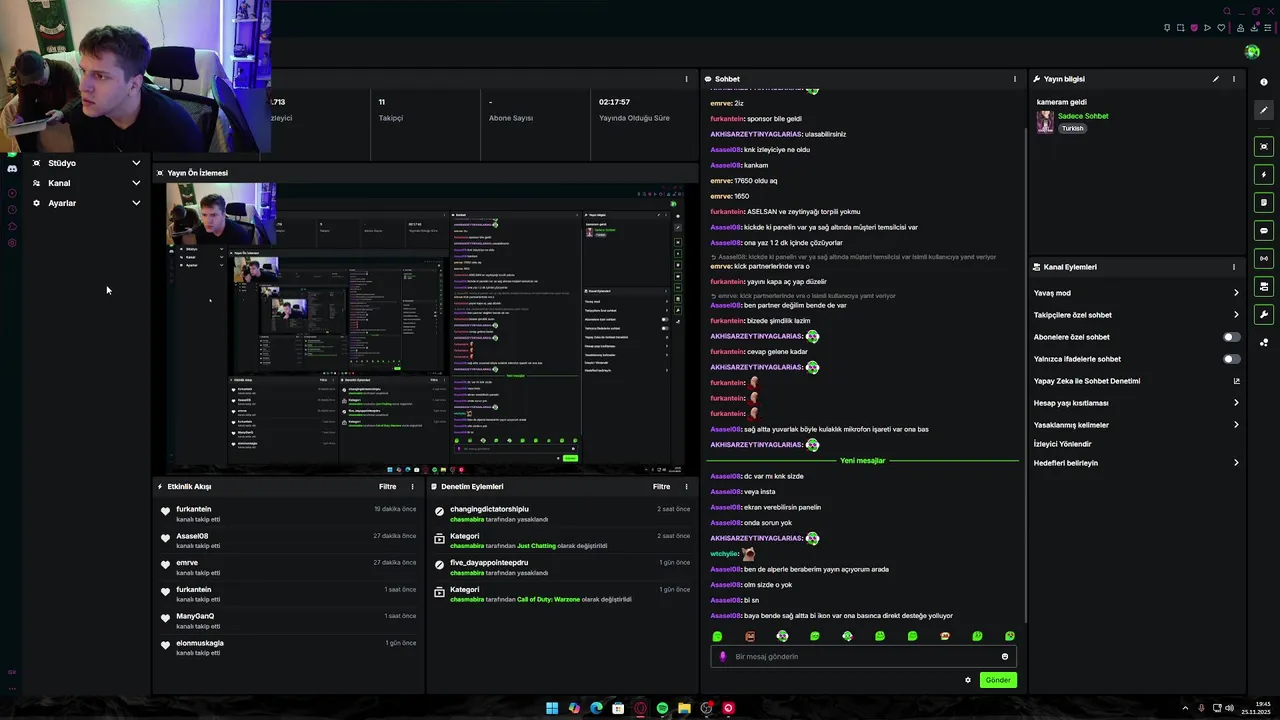Toggle stream preview widget icon in right rail
Image resolution: width=1280 pixels, height=720 pixels.
[x=1264, y=147]
